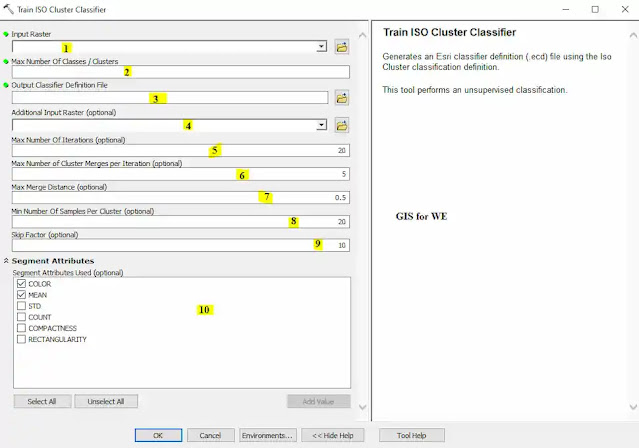Click the Output Classifier Definition File field
This screenshot has width=639, height=448.
(x=170, y=97)
